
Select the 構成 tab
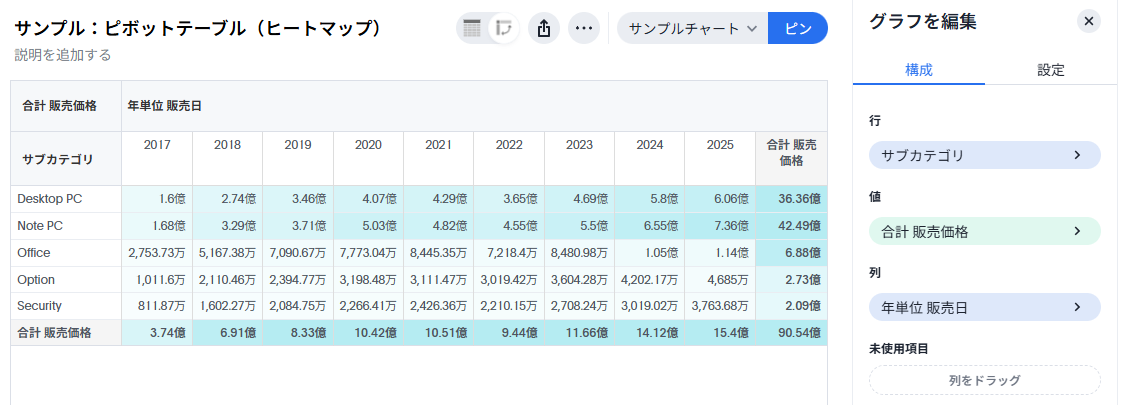(x=918, y=70)
